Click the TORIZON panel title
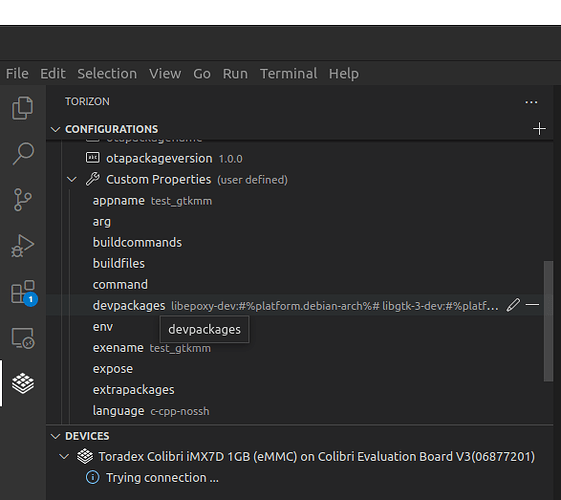Screen dimensions: 561x500 87,102
